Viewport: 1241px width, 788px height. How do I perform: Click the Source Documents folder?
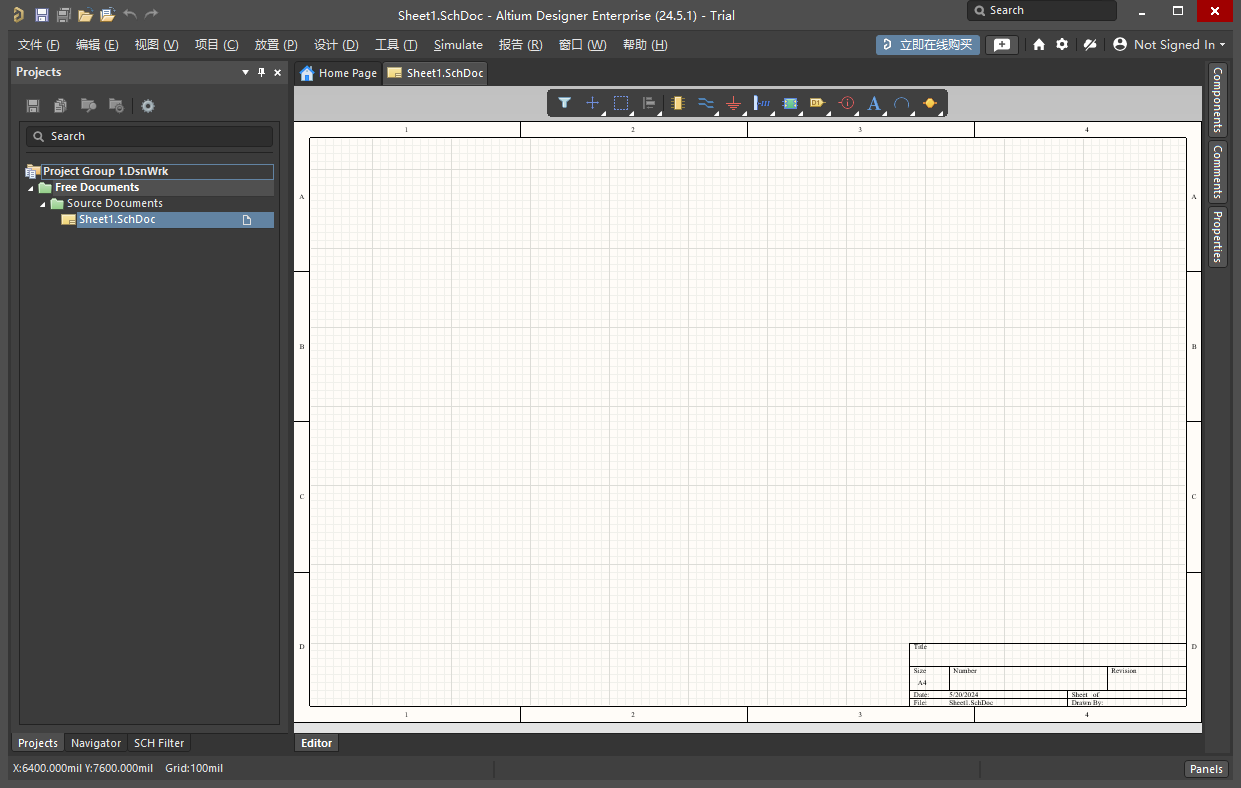pos(114,204)
